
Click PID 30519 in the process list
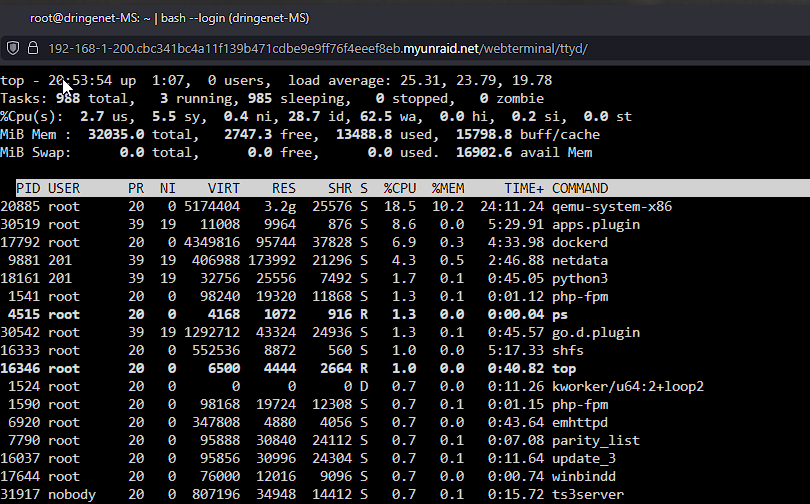(20, 225)
